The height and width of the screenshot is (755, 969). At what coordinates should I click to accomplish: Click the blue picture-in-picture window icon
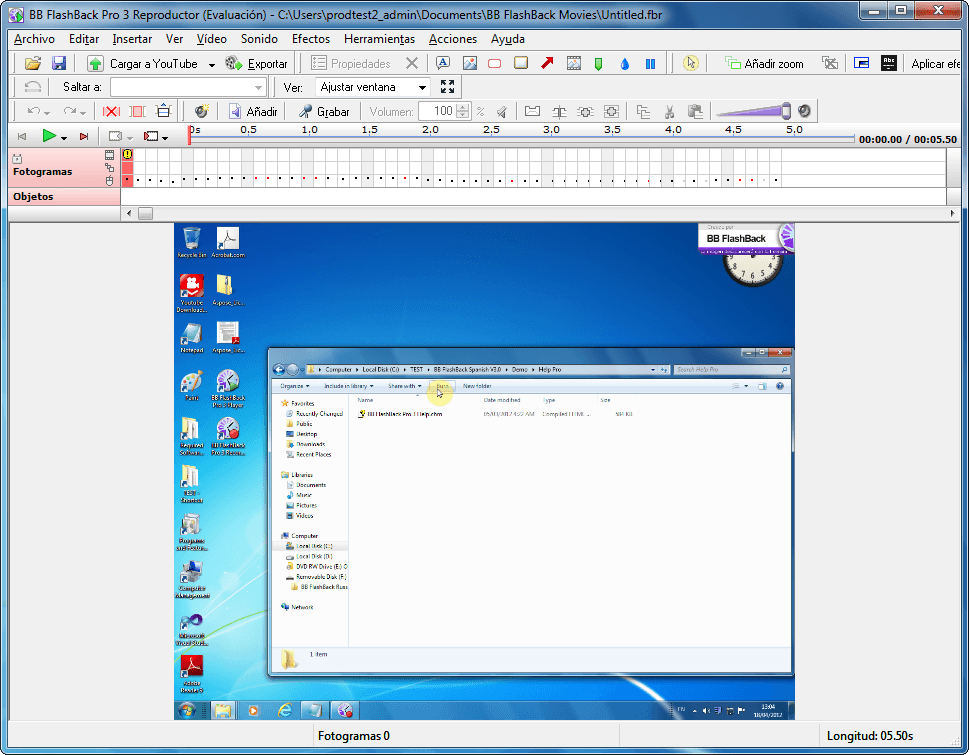point(861,63)
